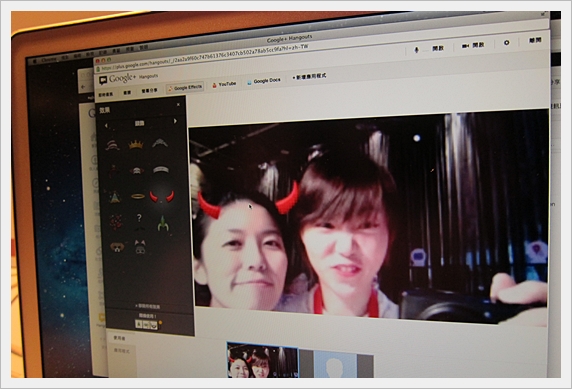Show previous effects category with left arrow
Screen dimensions: 572x389
click(106, 126)
